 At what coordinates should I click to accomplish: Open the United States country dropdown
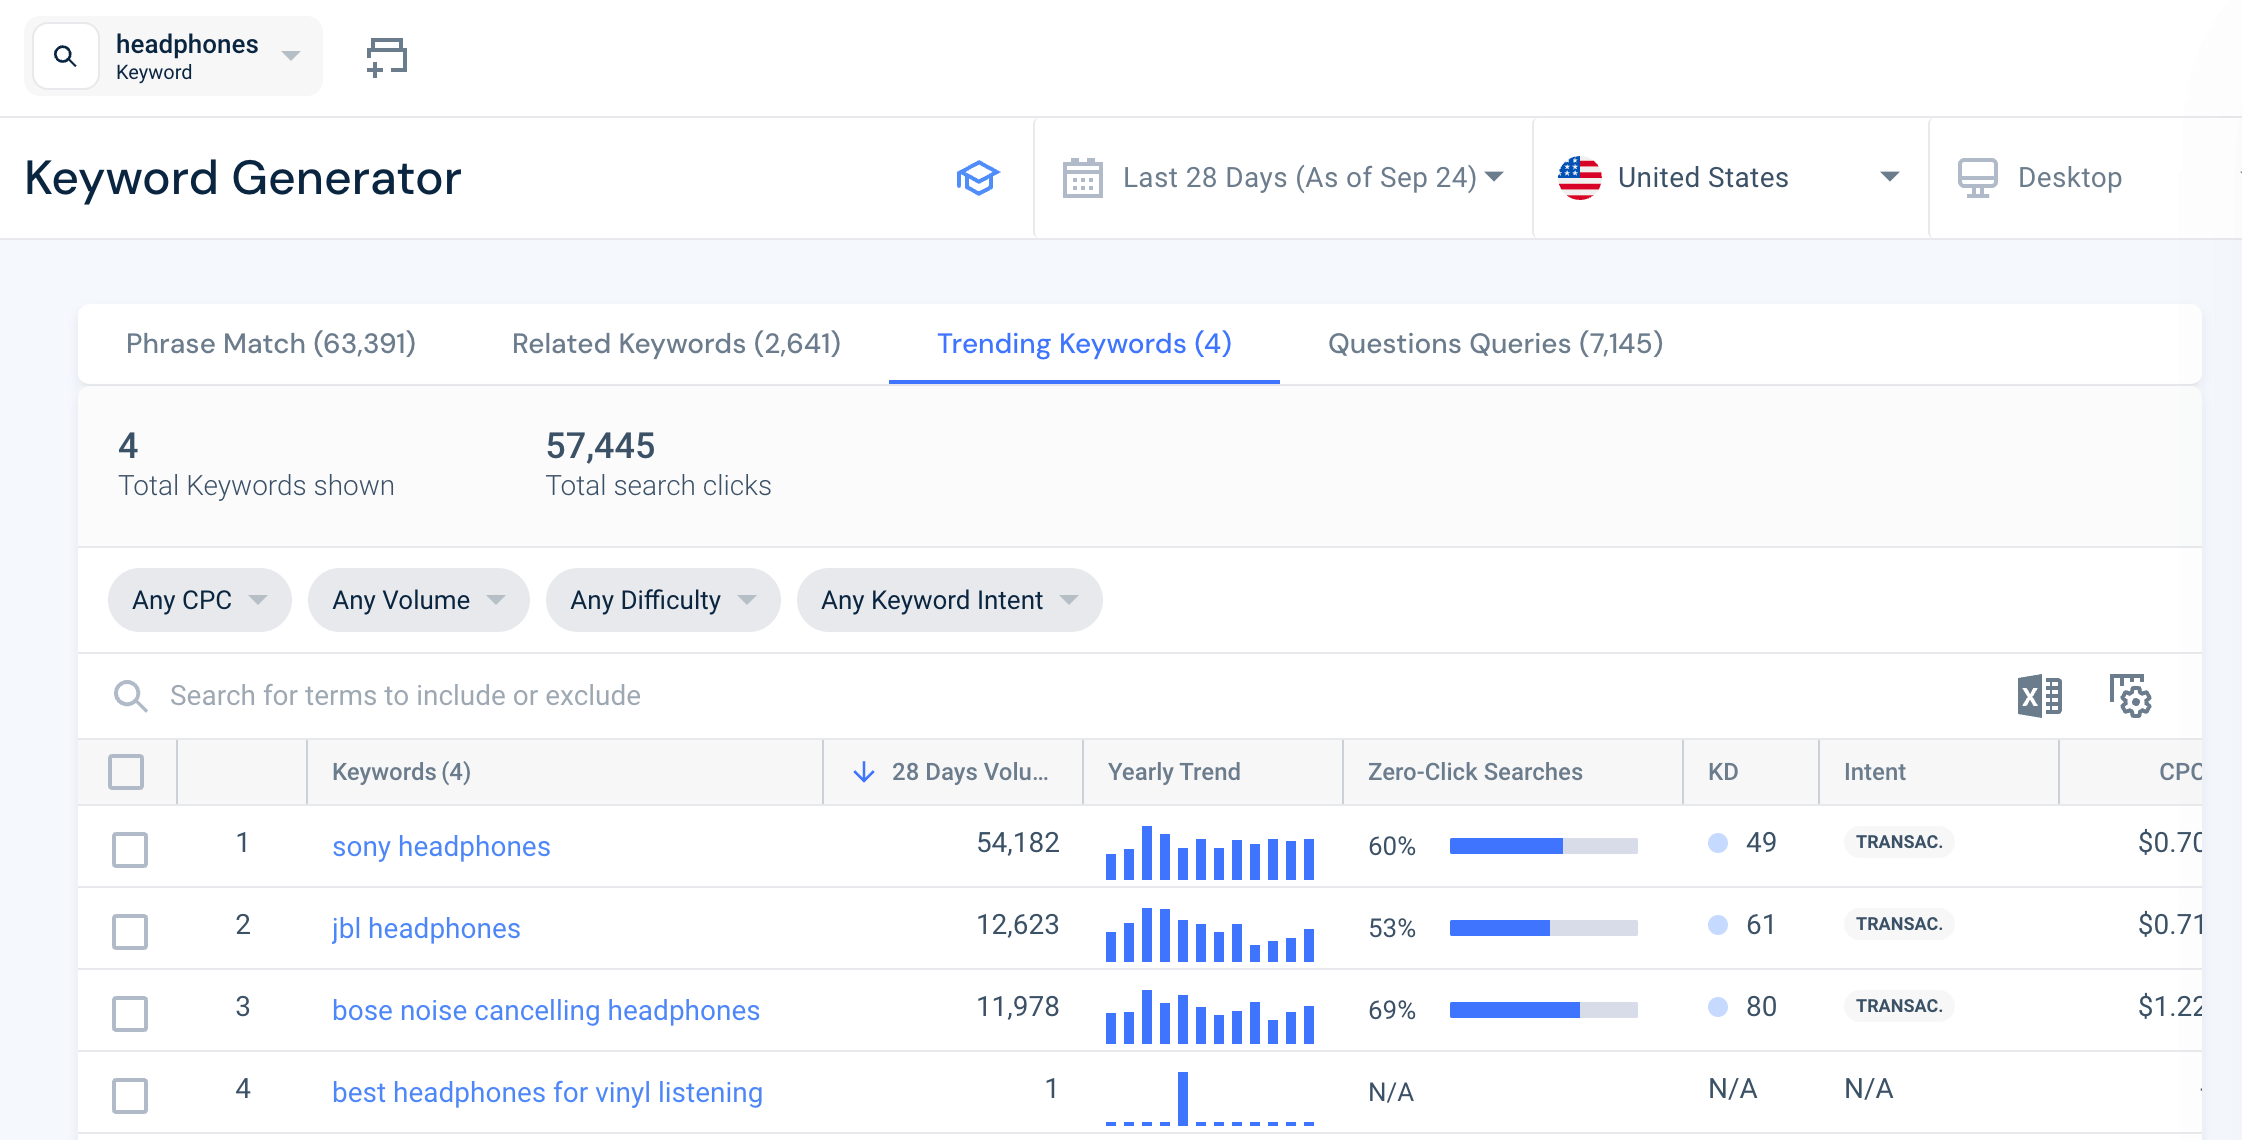1730,178
